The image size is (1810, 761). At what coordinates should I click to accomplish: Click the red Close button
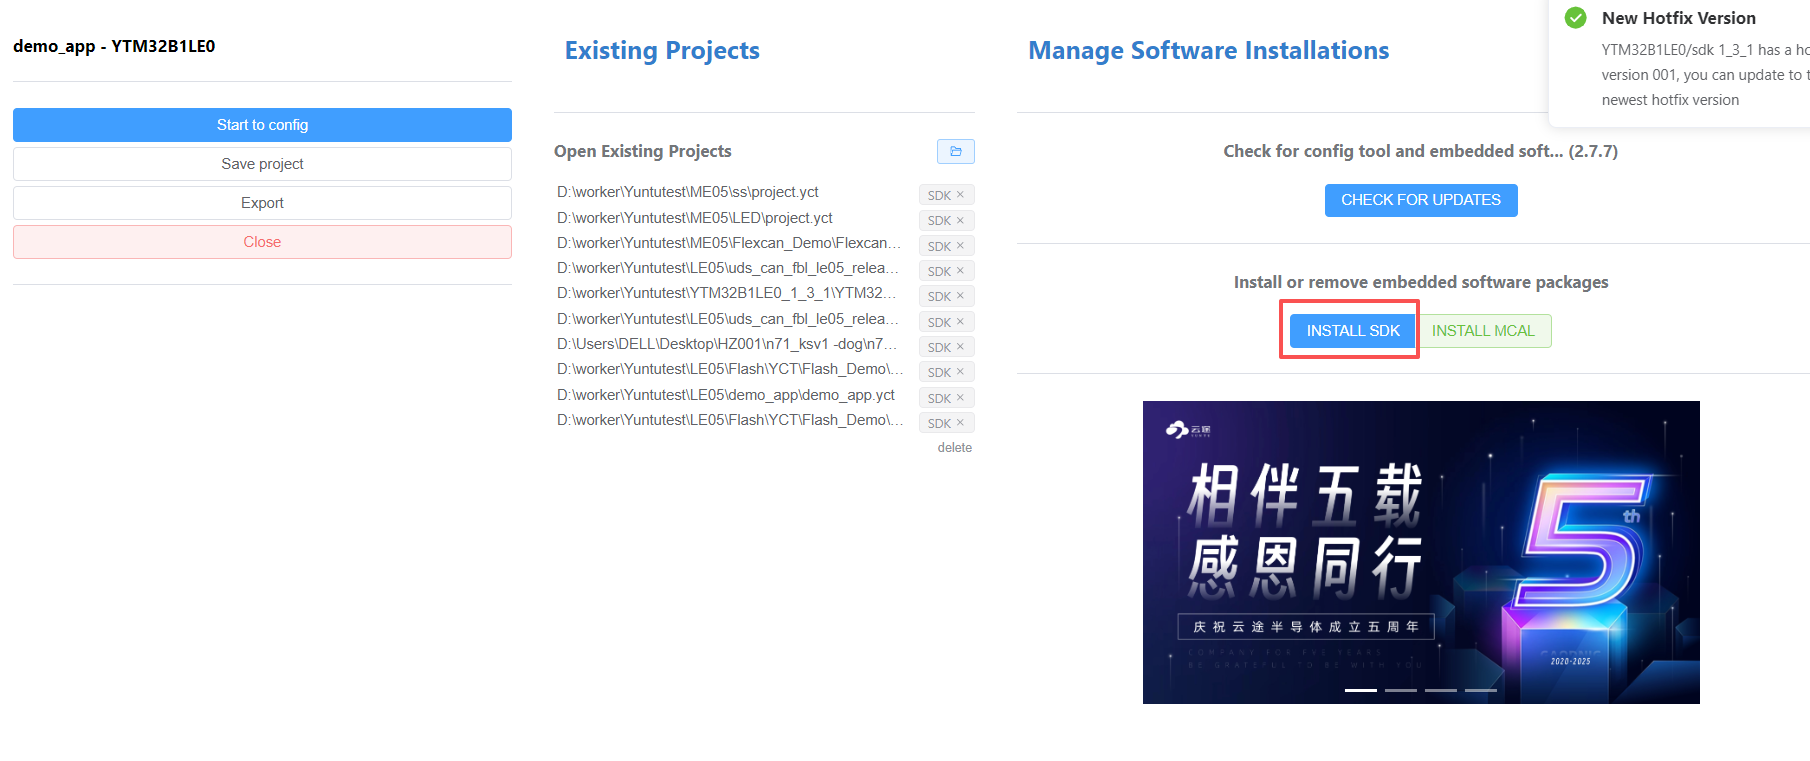click(262, 242)
